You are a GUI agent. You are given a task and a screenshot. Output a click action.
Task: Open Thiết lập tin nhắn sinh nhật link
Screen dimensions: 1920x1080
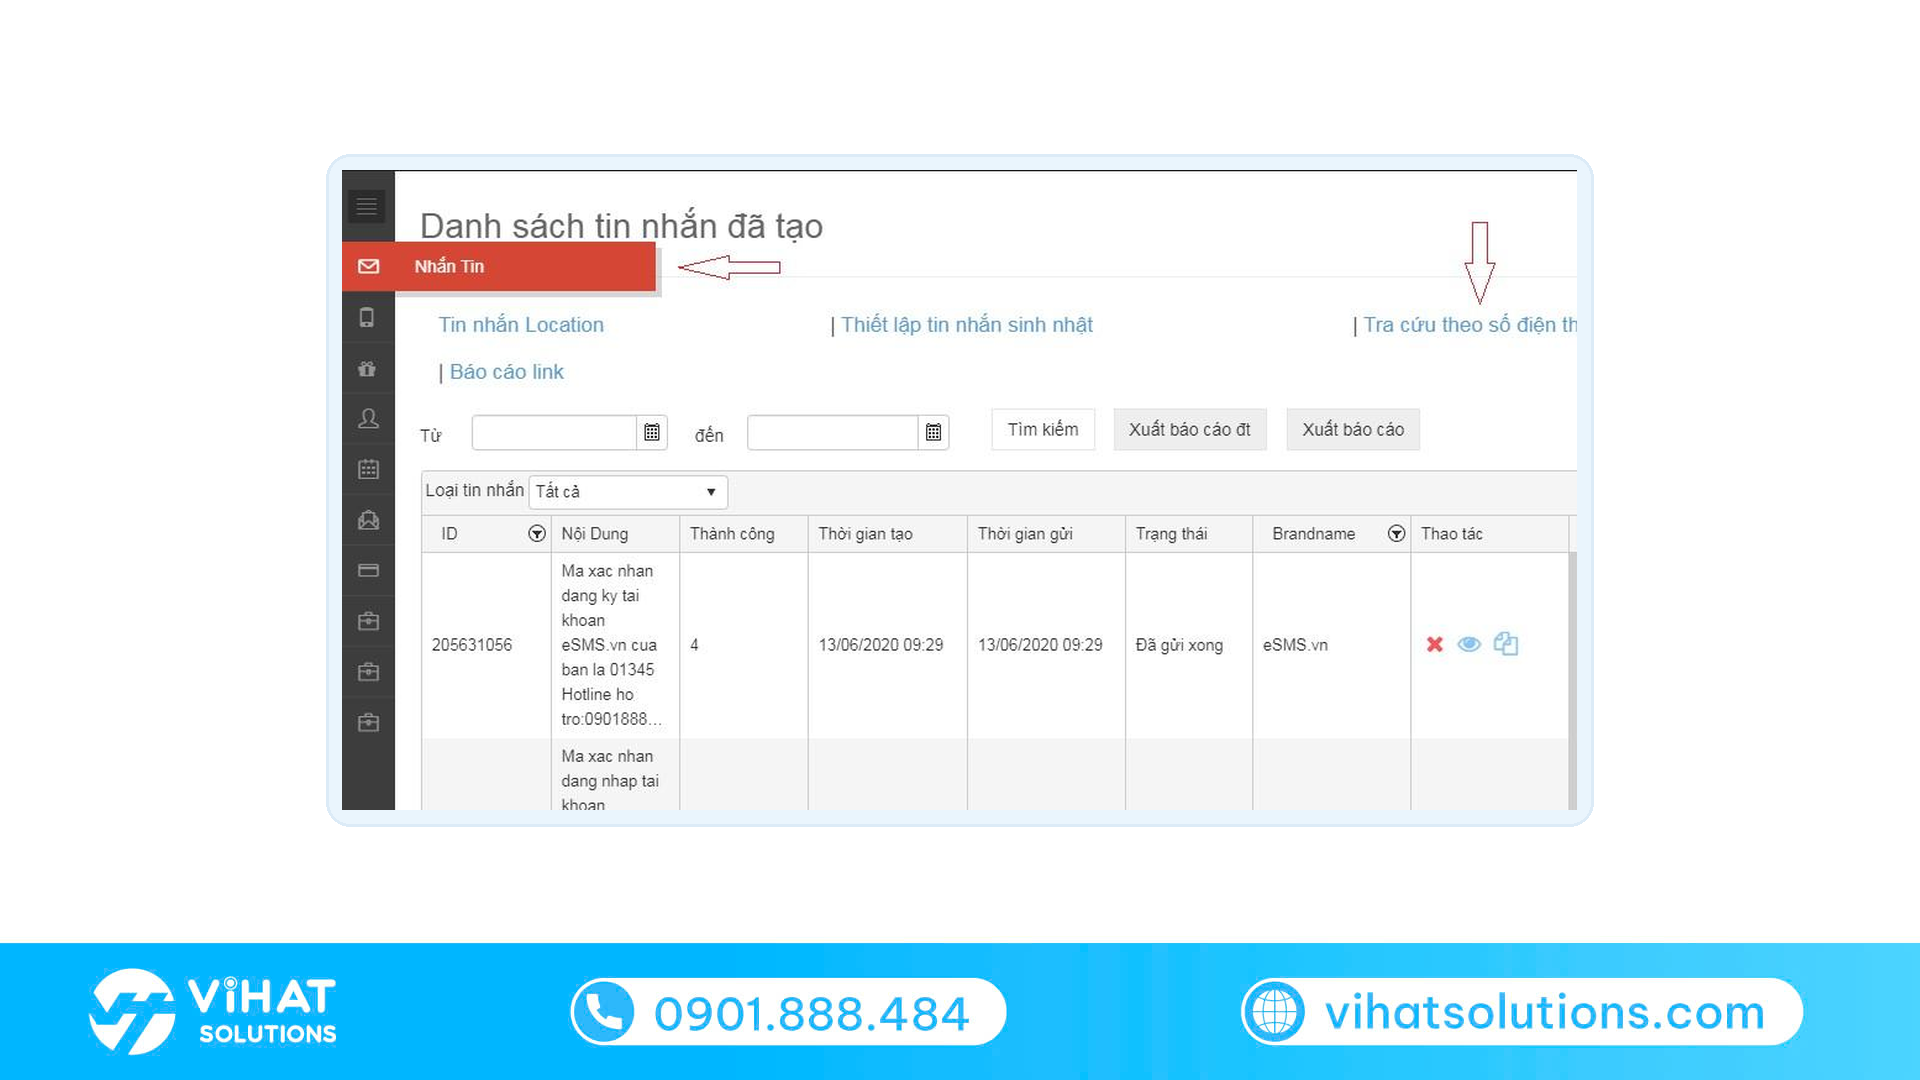(x=967, y=325)
